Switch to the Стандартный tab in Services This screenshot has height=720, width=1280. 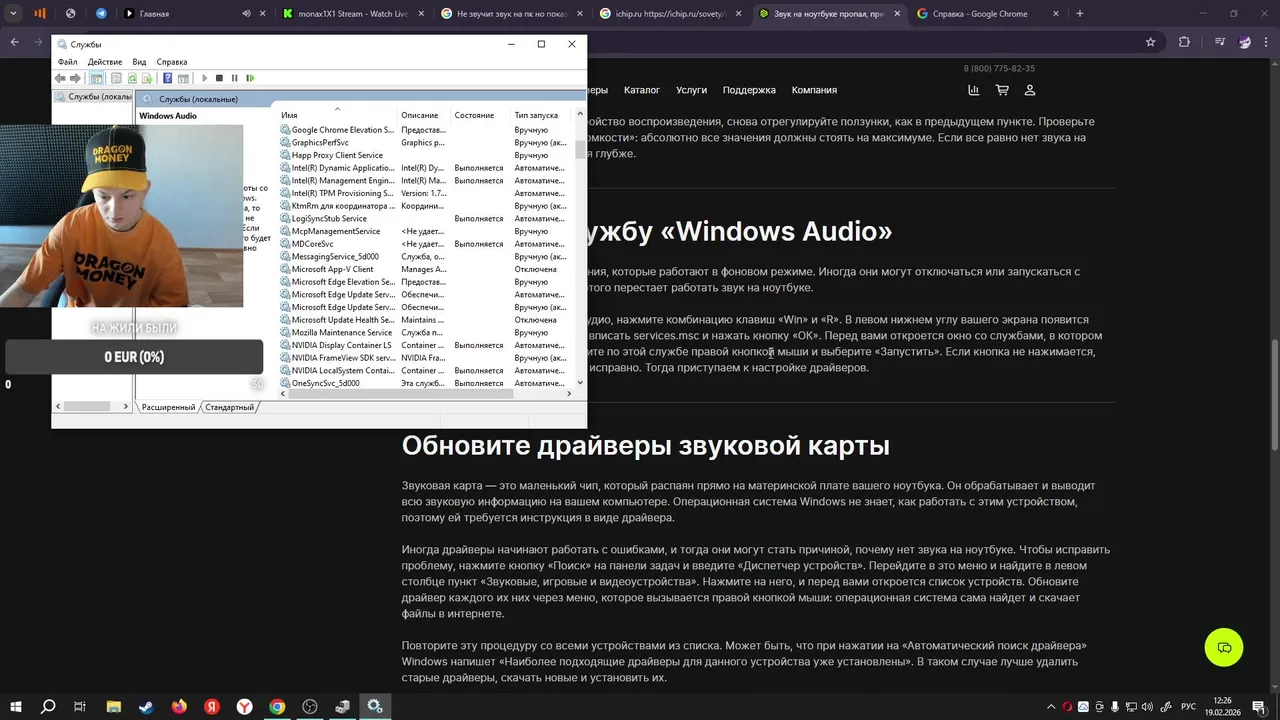pos(229,407)
